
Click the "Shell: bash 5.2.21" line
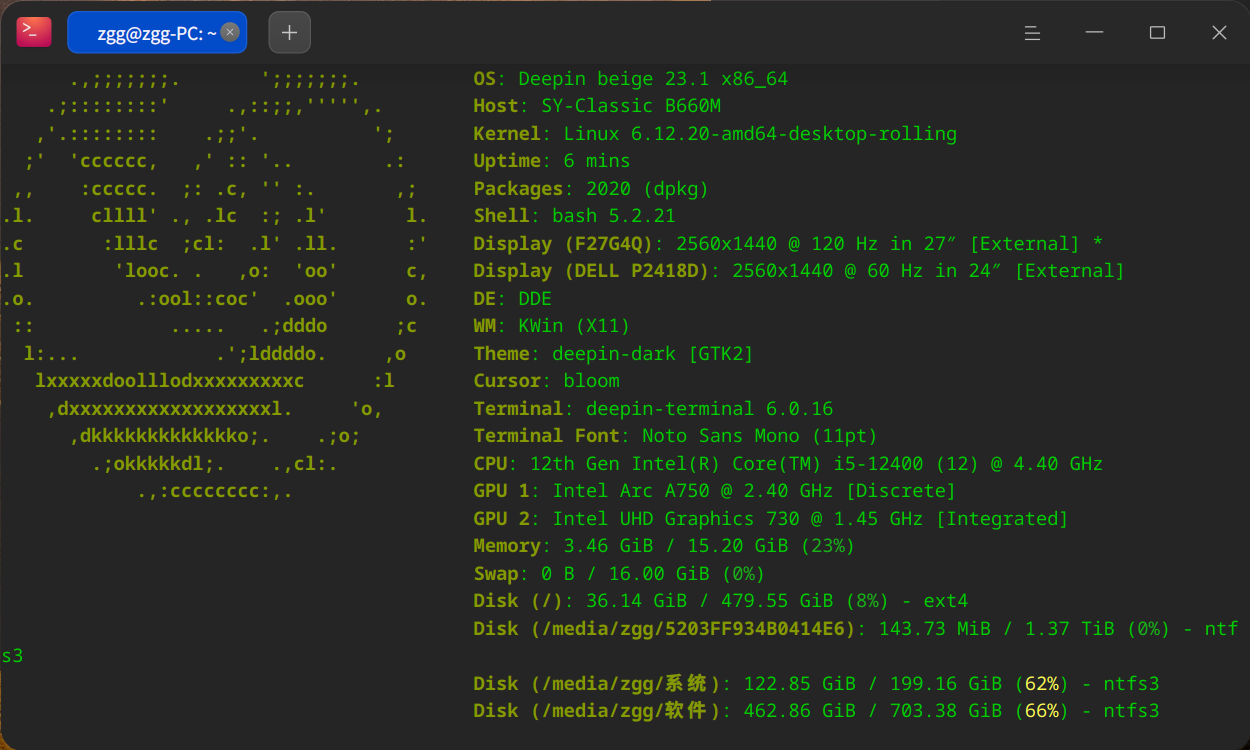pyautogui.click(x=575, y=216)
